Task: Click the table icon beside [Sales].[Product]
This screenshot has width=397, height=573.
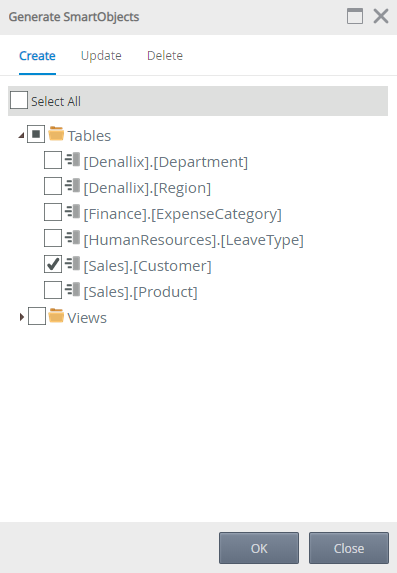Action: pos(72,289)
